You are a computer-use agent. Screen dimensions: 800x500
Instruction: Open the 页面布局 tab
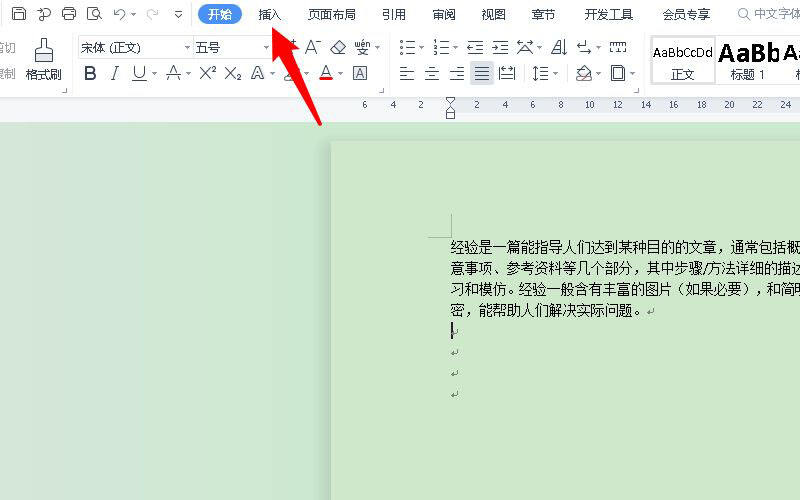(x=332, y=14)
